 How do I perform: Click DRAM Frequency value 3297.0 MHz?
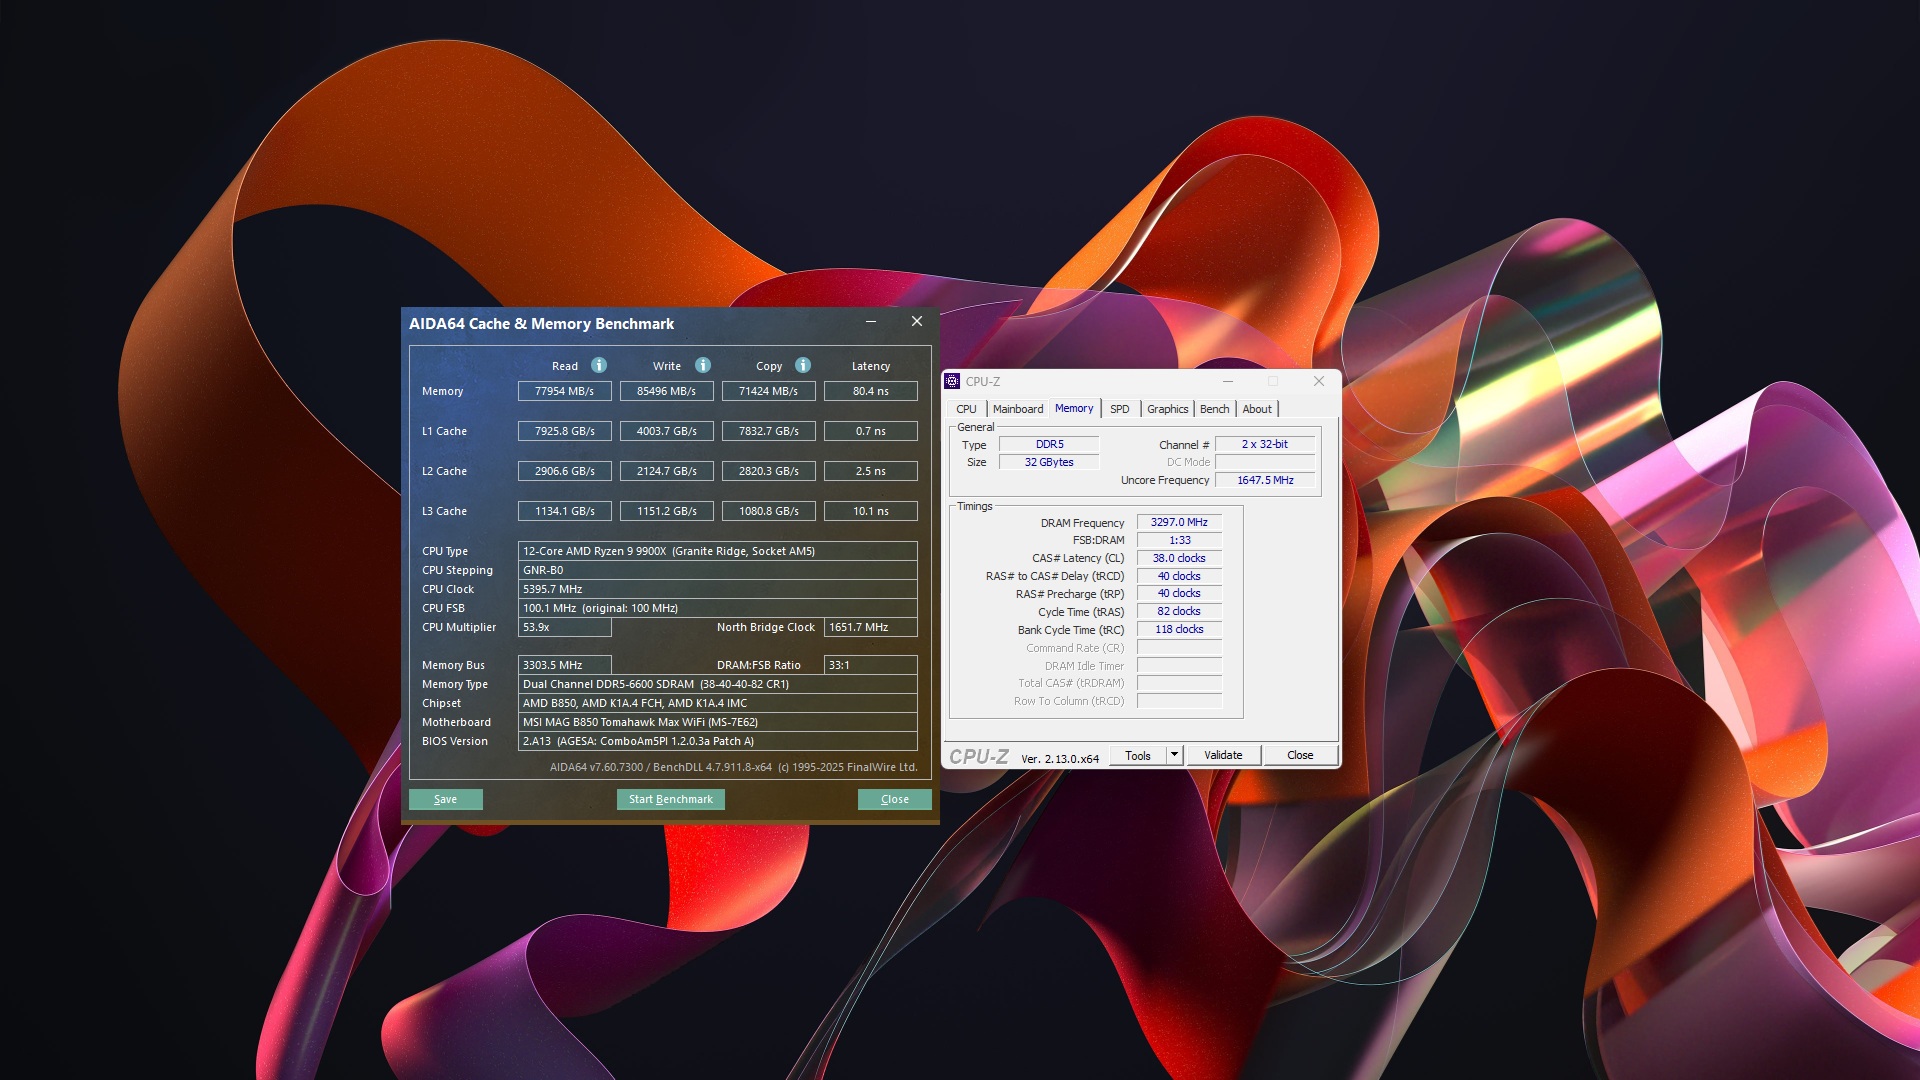[x=1179, y=522]
